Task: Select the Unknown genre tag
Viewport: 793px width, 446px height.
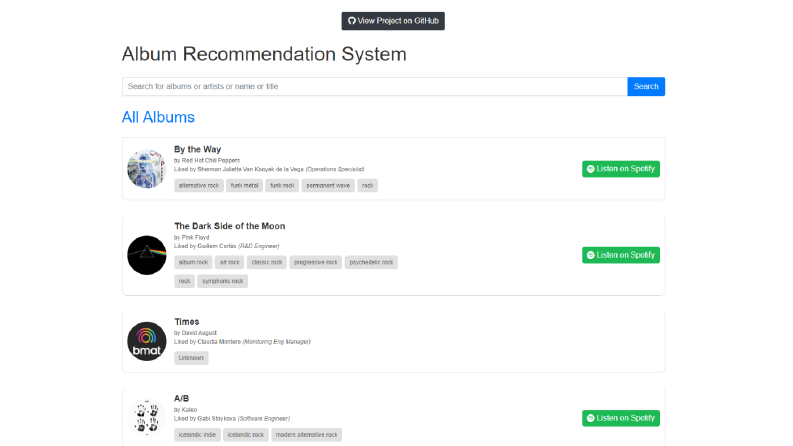Action: tap(191, 358)
